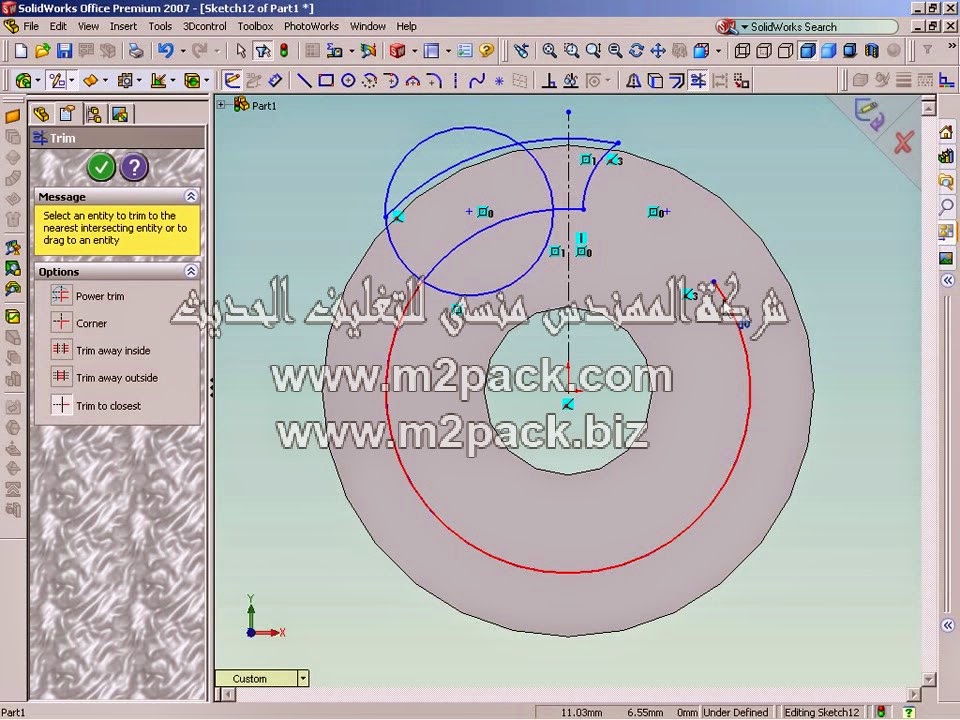This screenshot has width=960, height=720.
Task: Toggle Hidden Lines Removed display
Action: tap(786, 51)
